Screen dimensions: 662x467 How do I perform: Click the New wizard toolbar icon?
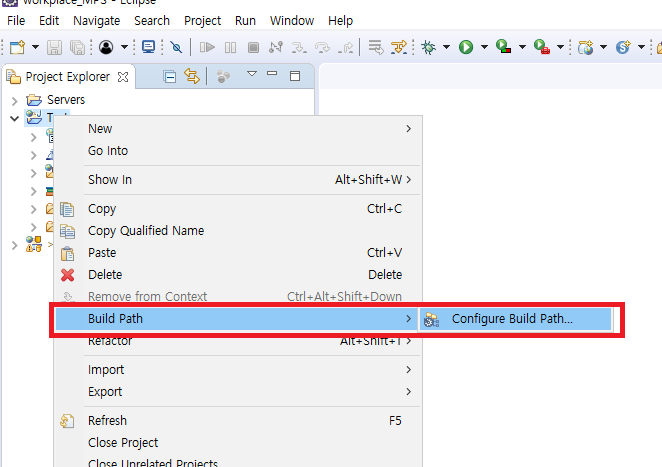click(x=17, y=47)
